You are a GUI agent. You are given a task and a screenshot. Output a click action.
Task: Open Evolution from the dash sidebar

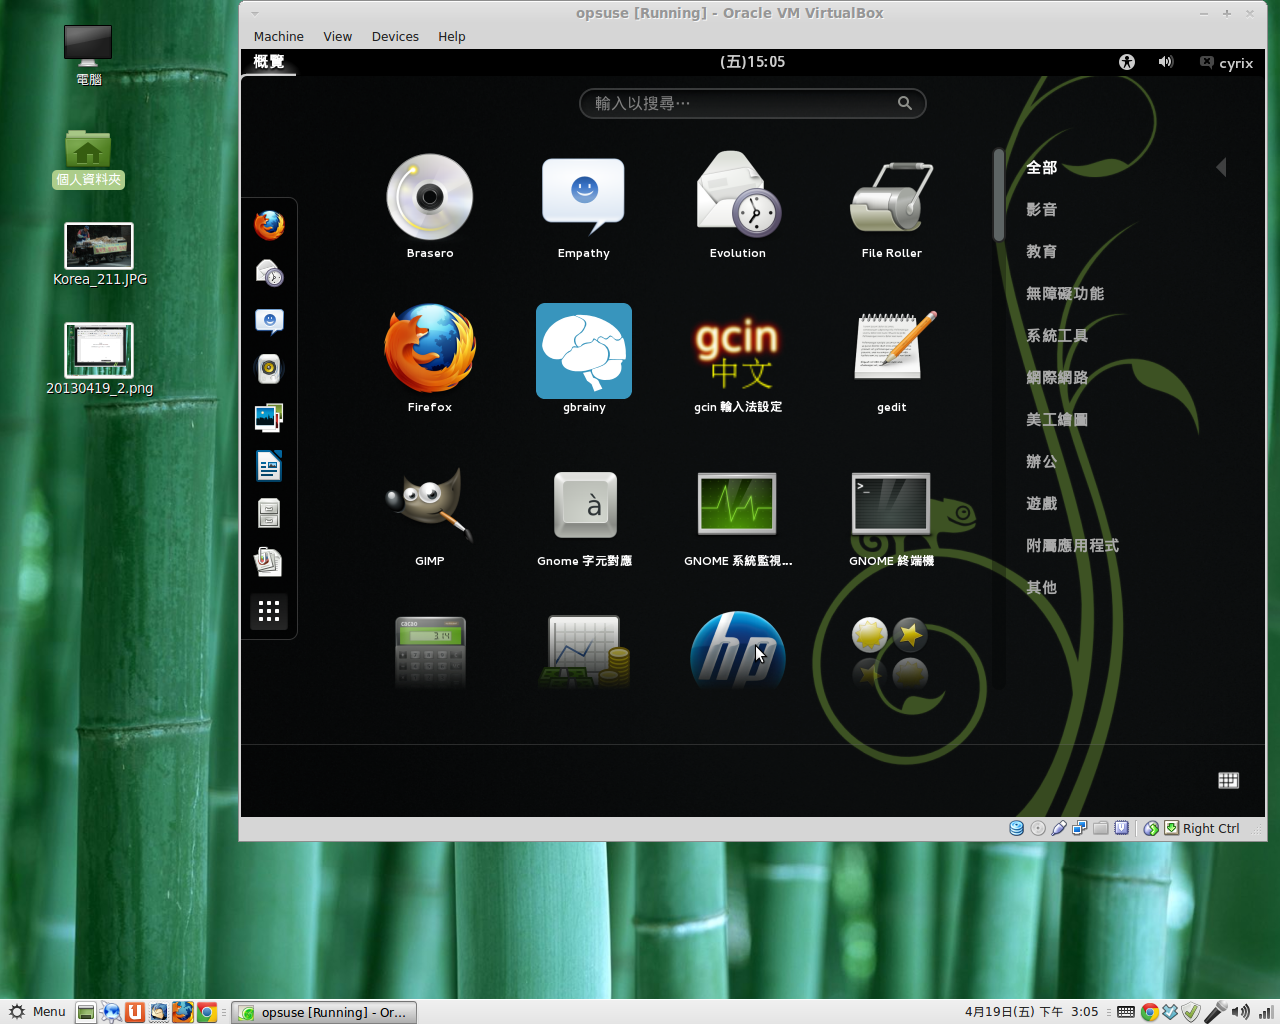(x=269, y=273)
